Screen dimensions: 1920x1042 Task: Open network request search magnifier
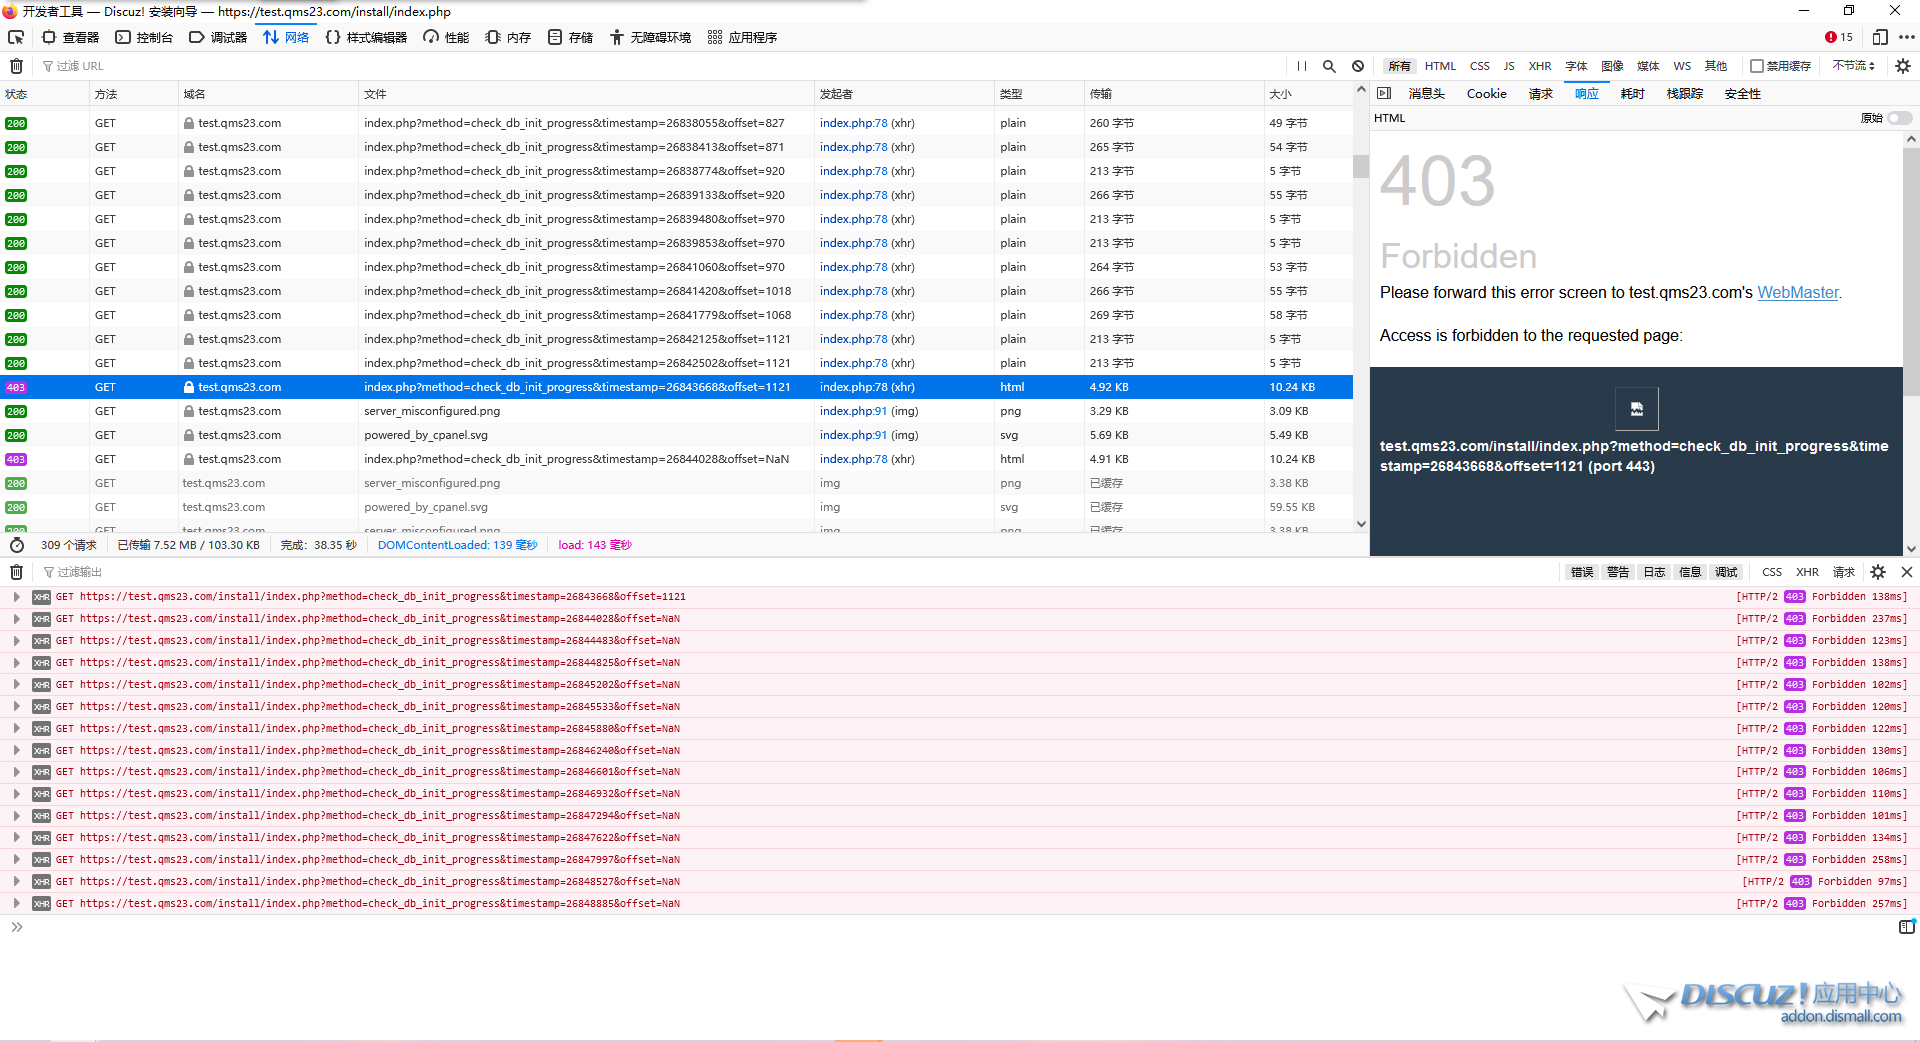point(1329,66)
